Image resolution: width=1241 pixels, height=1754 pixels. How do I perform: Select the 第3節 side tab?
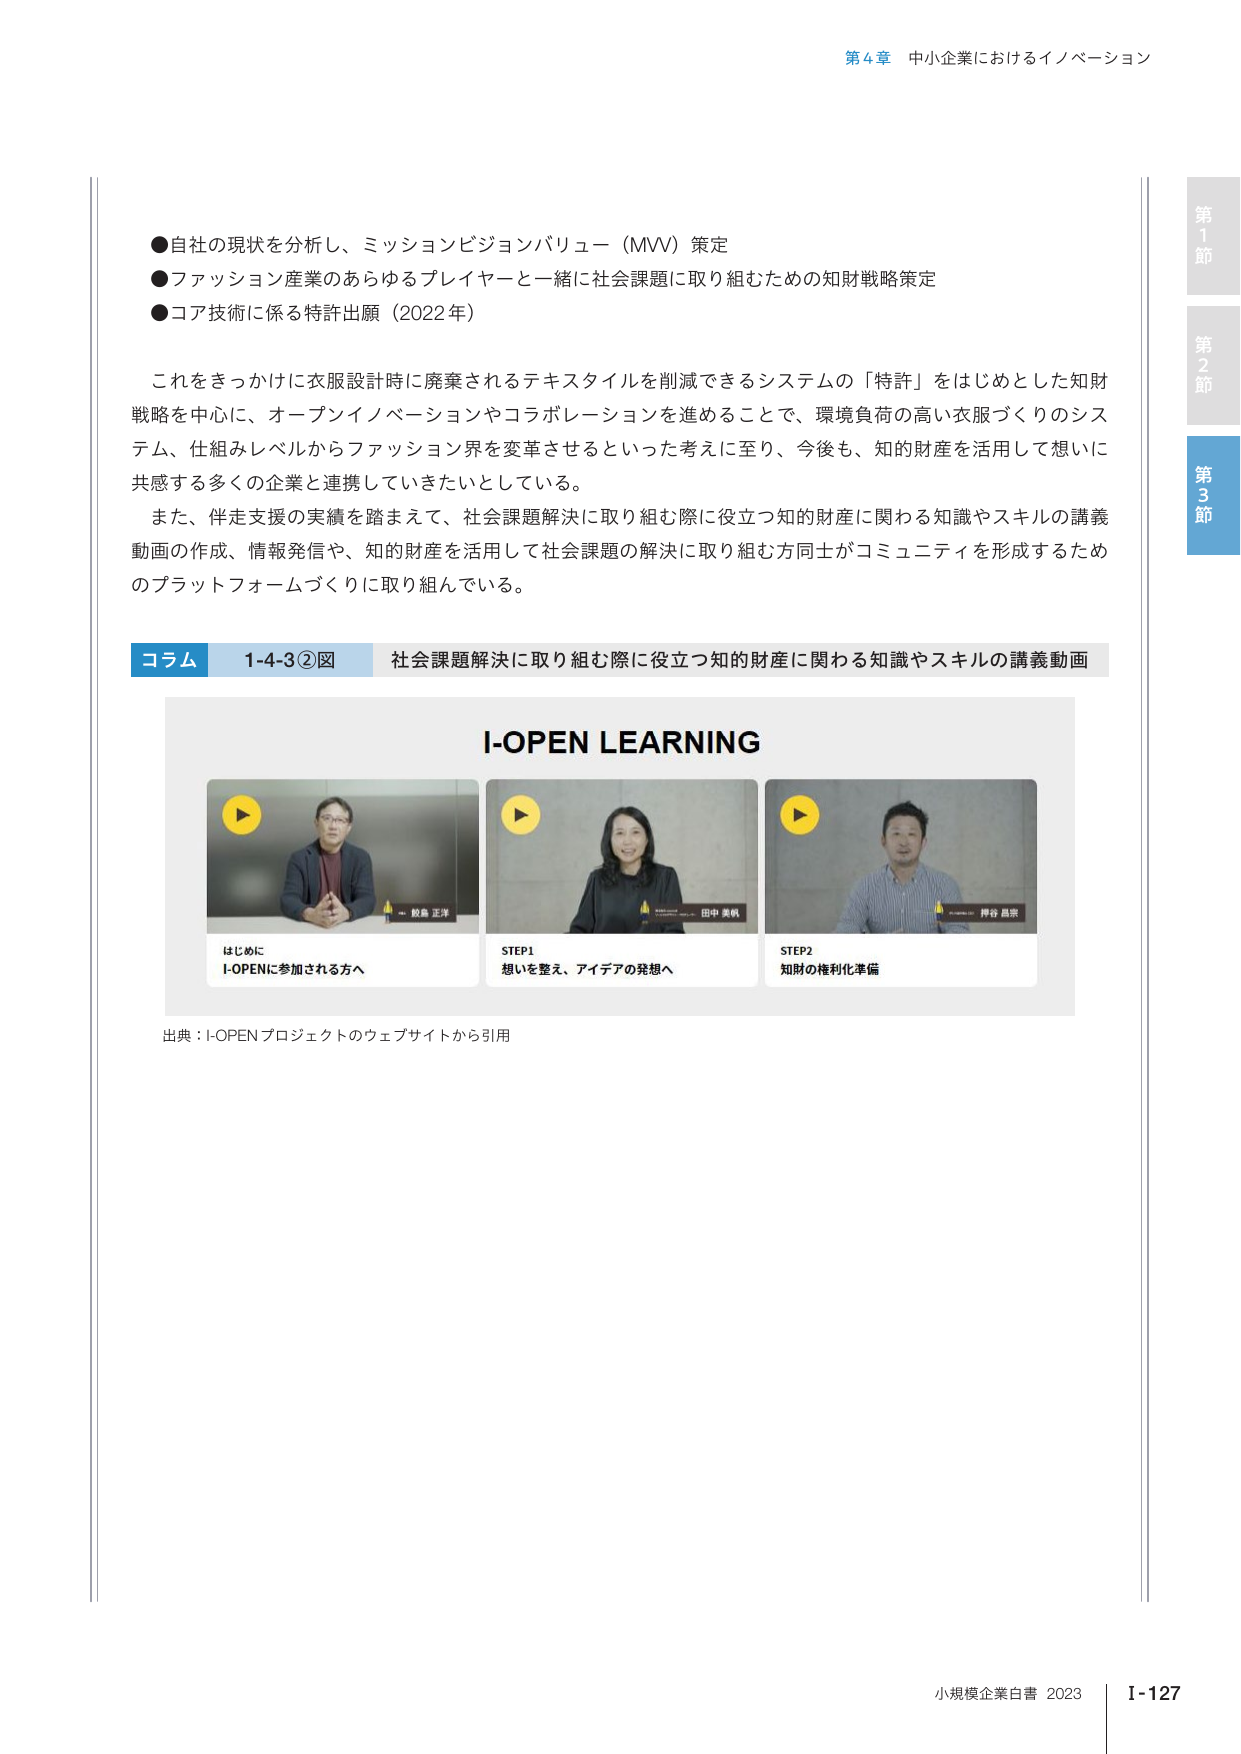[x=1213, y=495]
